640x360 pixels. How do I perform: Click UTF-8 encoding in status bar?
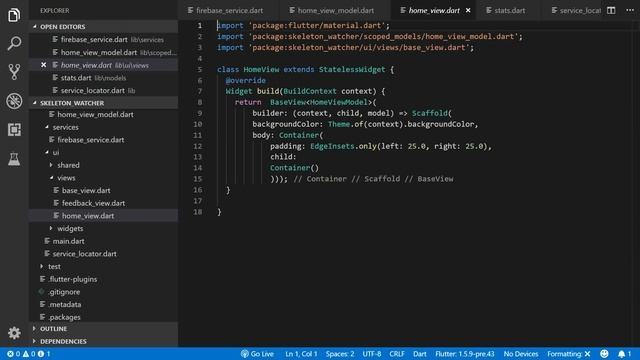coord(371,354)
